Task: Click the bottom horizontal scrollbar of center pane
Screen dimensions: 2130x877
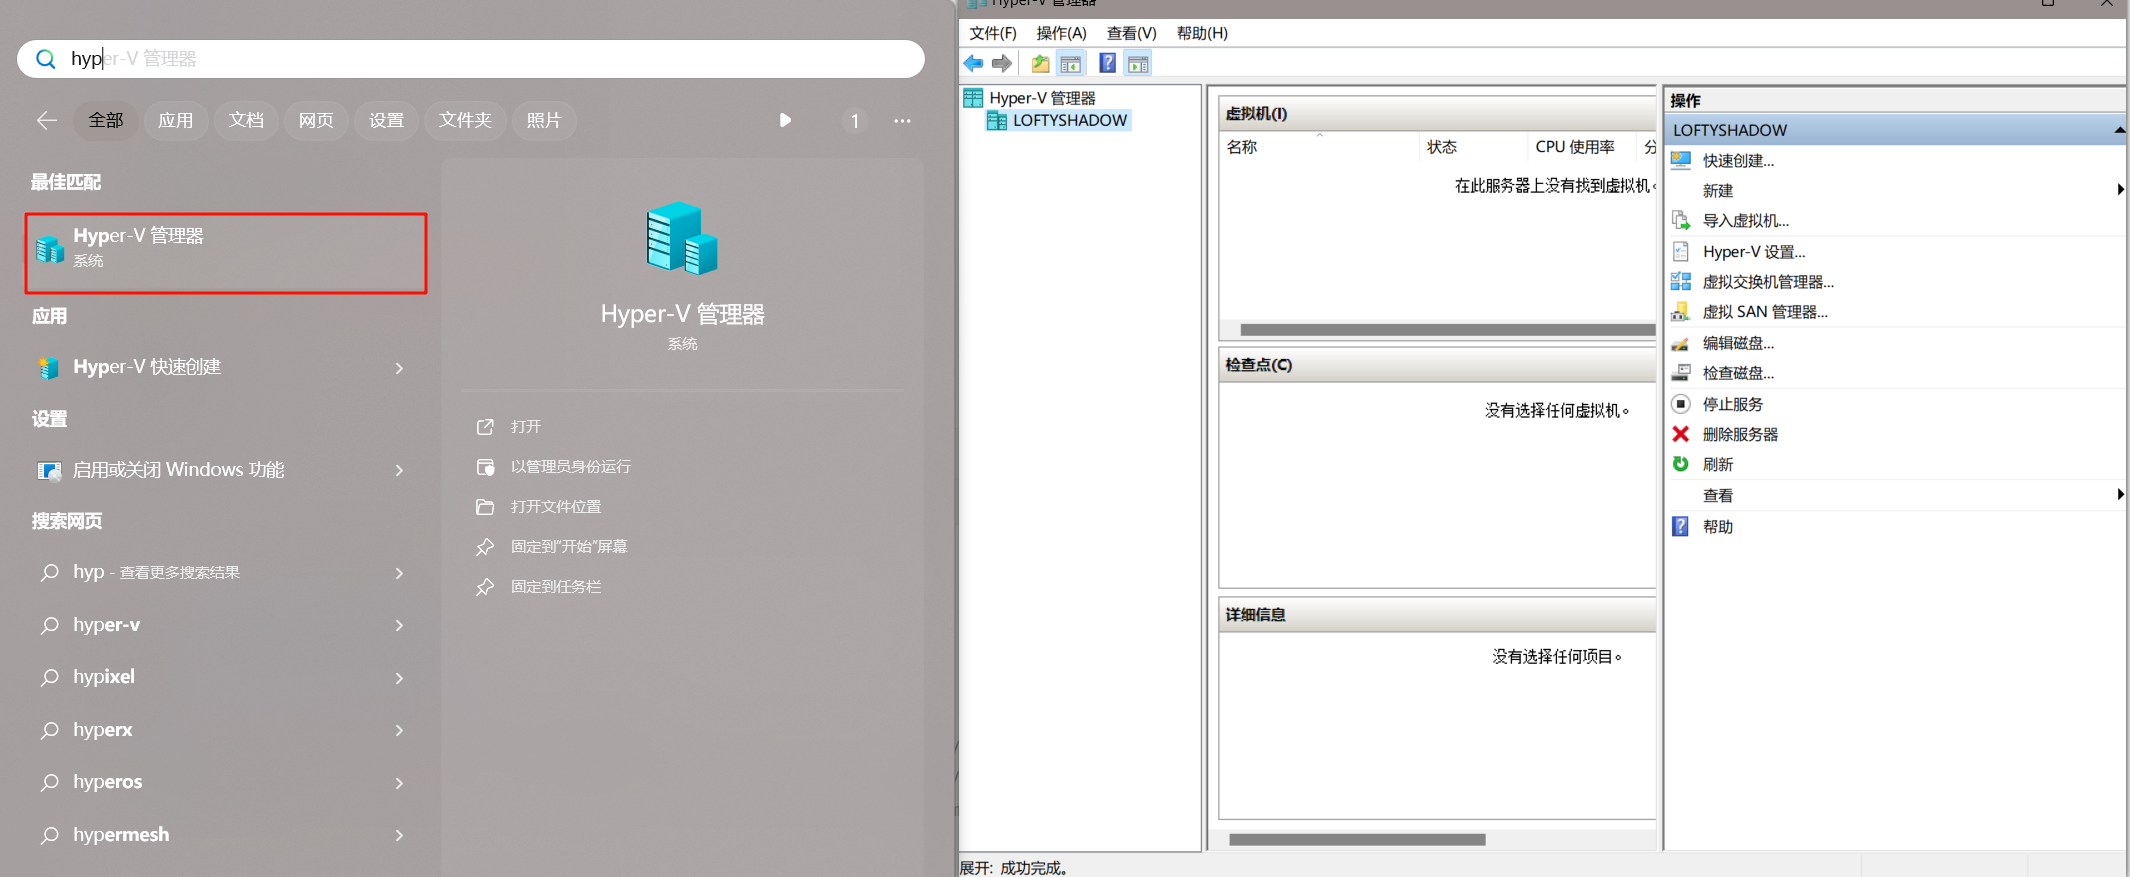Action: click(1357, 839)
